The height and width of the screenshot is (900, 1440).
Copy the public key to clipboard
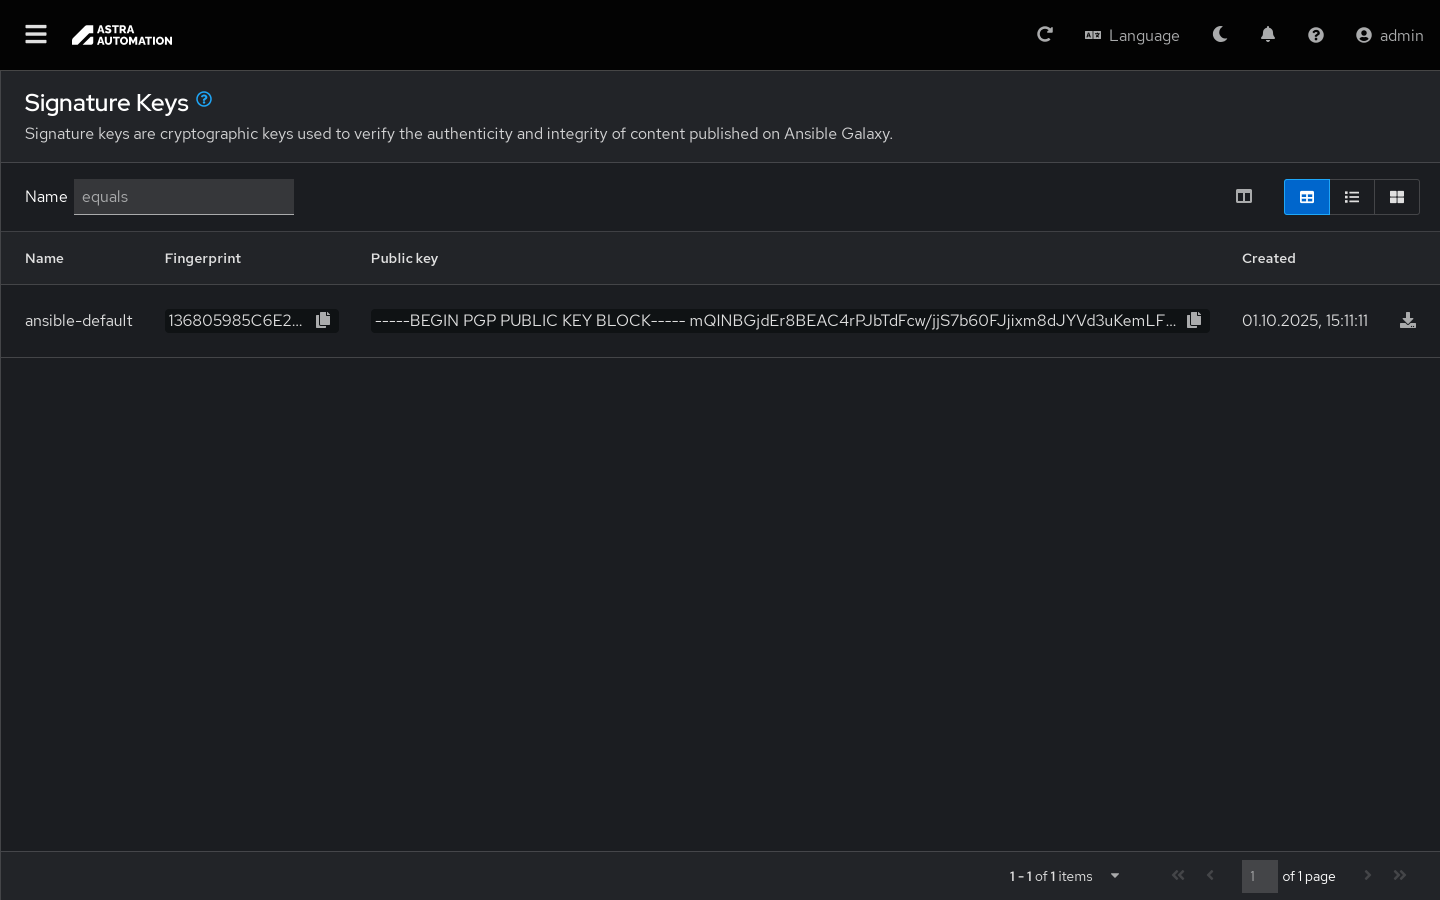point(1194,320)
